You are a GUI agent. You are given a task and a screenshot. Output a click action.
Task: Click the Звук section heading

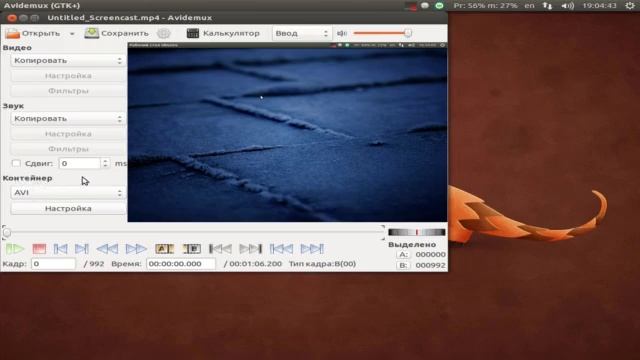click(x=13, y=106)
